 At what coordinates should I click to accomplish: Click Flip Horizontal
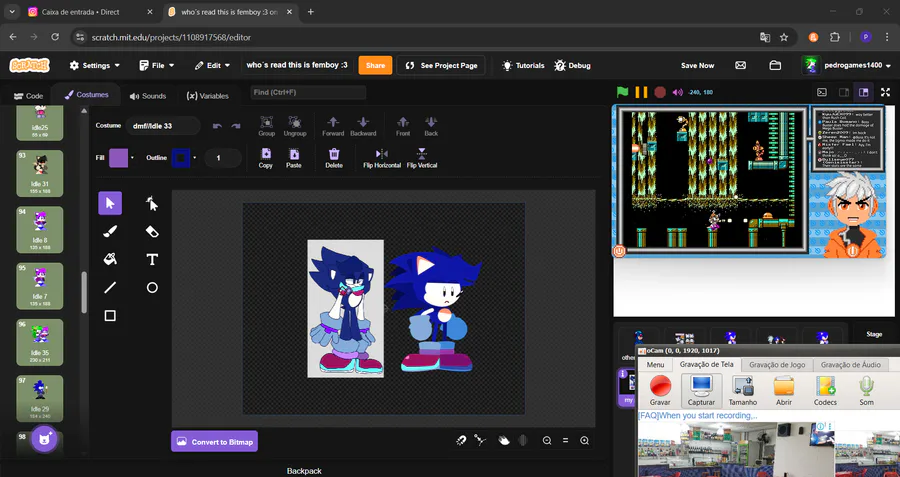coord(382,158)
